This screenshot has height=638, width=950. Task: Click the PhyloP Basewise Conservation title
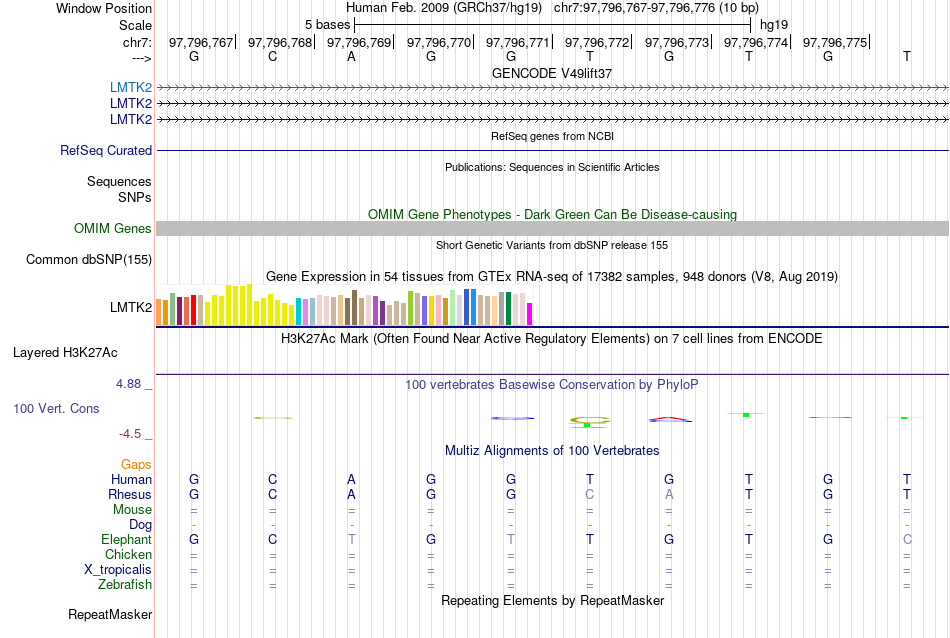[552, 385]
